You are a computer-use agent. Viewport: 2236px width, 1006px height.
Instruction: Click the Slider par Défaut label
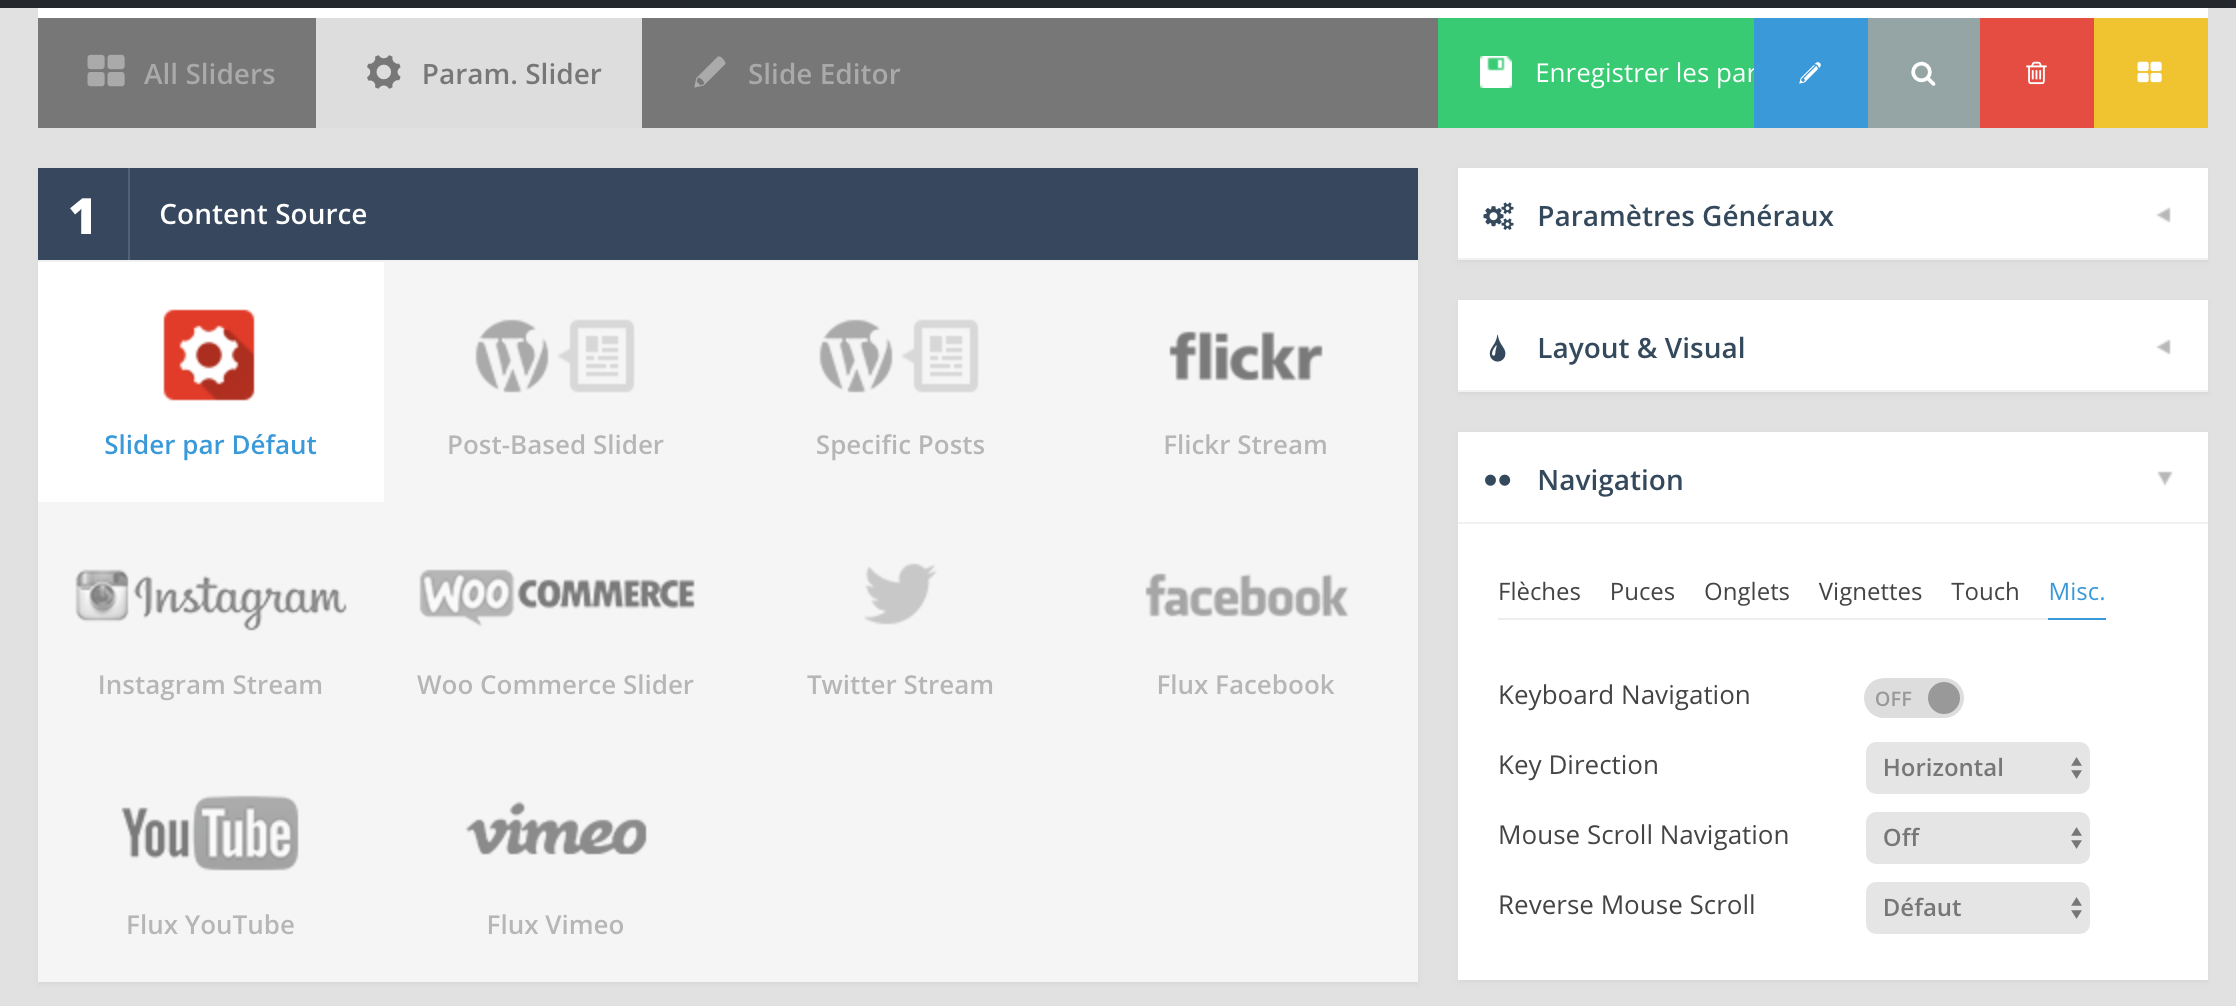pos(210,445)
